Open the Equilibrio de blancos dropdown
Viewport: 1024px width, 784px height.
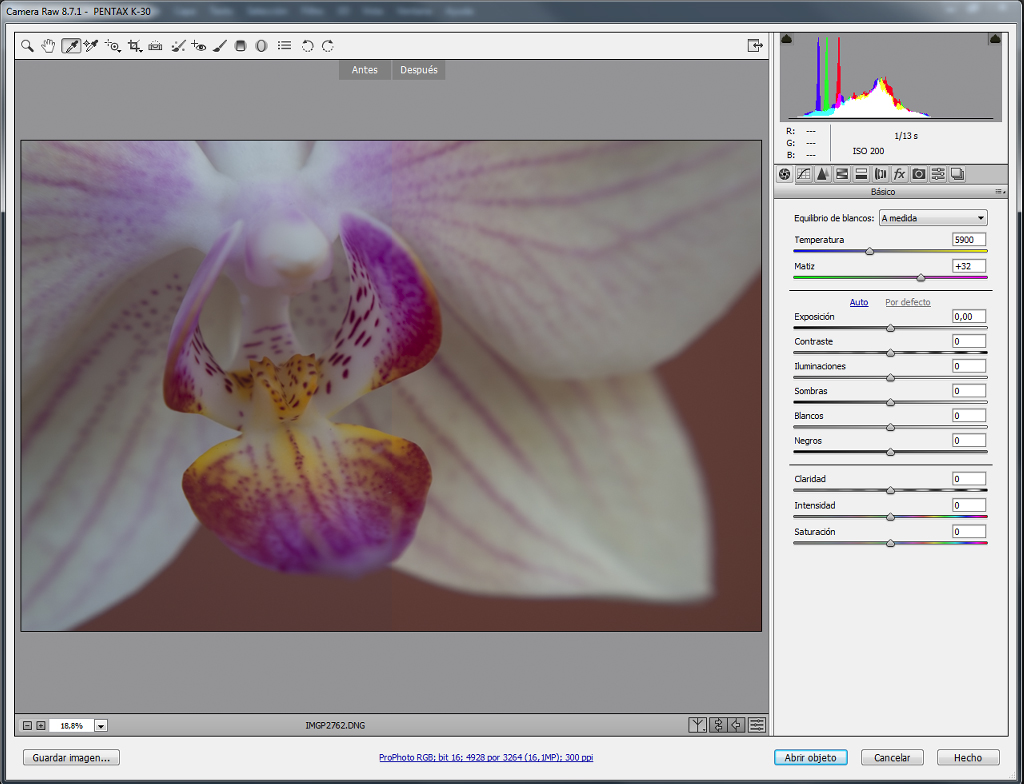pyautogui.click(x=933, y=218)
